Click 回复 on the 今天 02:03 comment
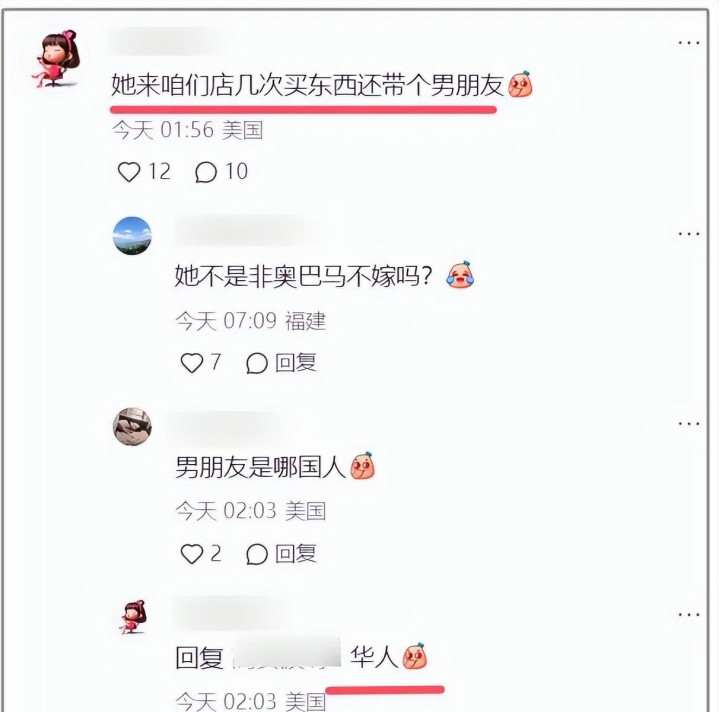The width and height of the screenshot is (719, 712). [296, 553]
